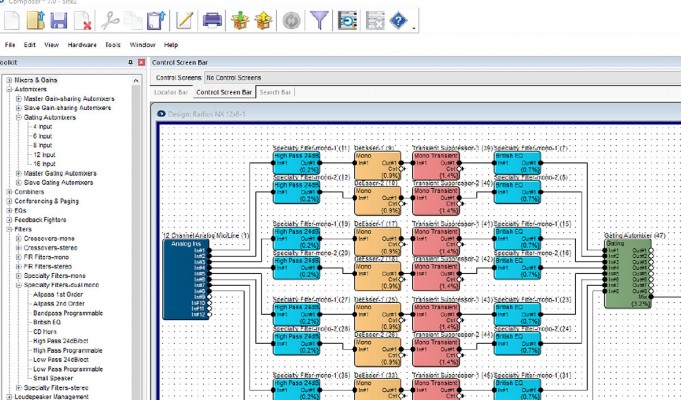Switch to the Locator Bar tab

171,92
